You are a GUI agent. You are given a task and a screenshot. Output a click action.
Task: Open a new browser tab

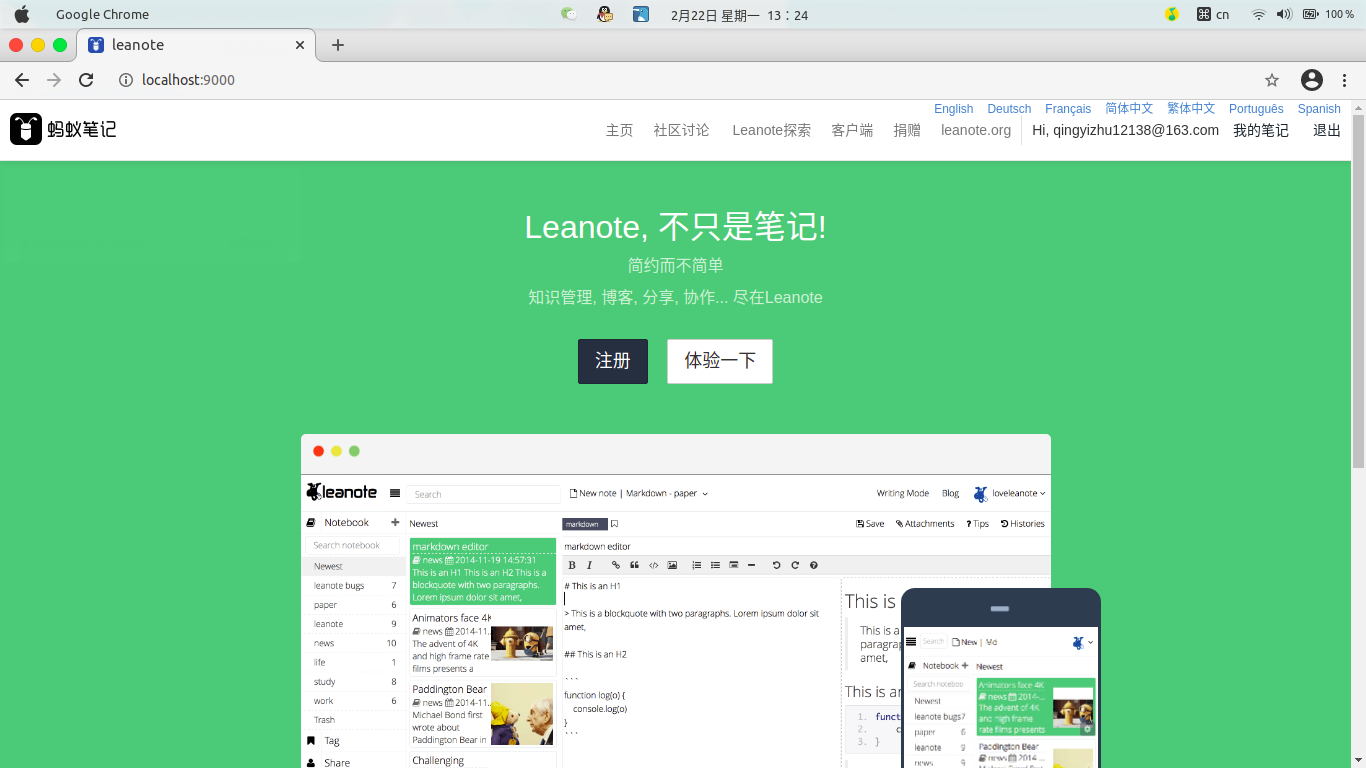tap(338, 45)
